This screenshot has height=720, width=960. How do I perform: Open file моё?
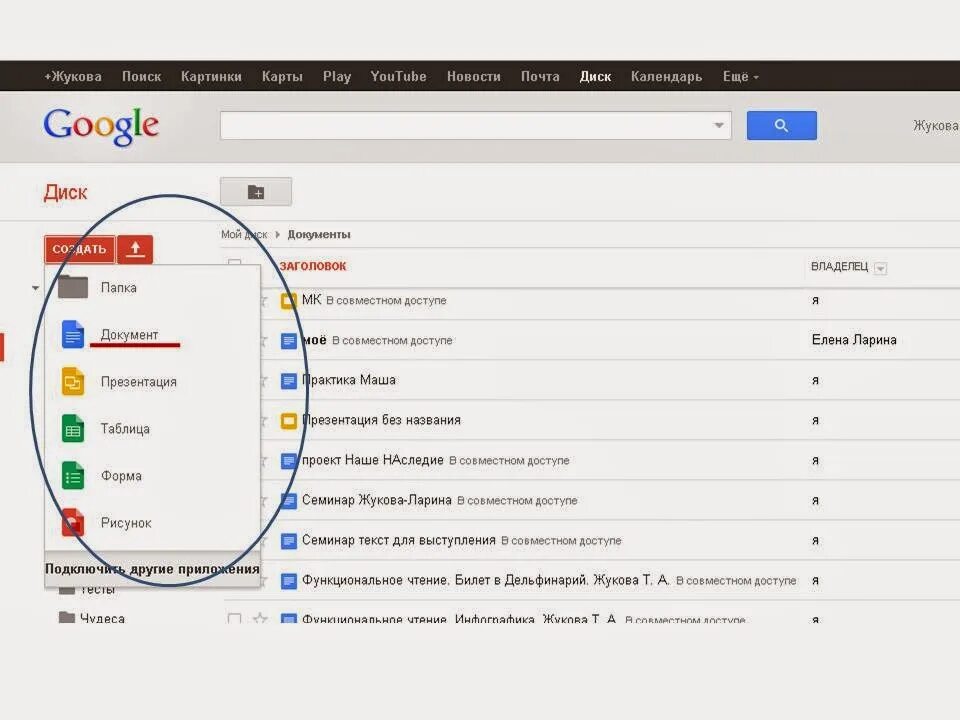tap(314, 340)
